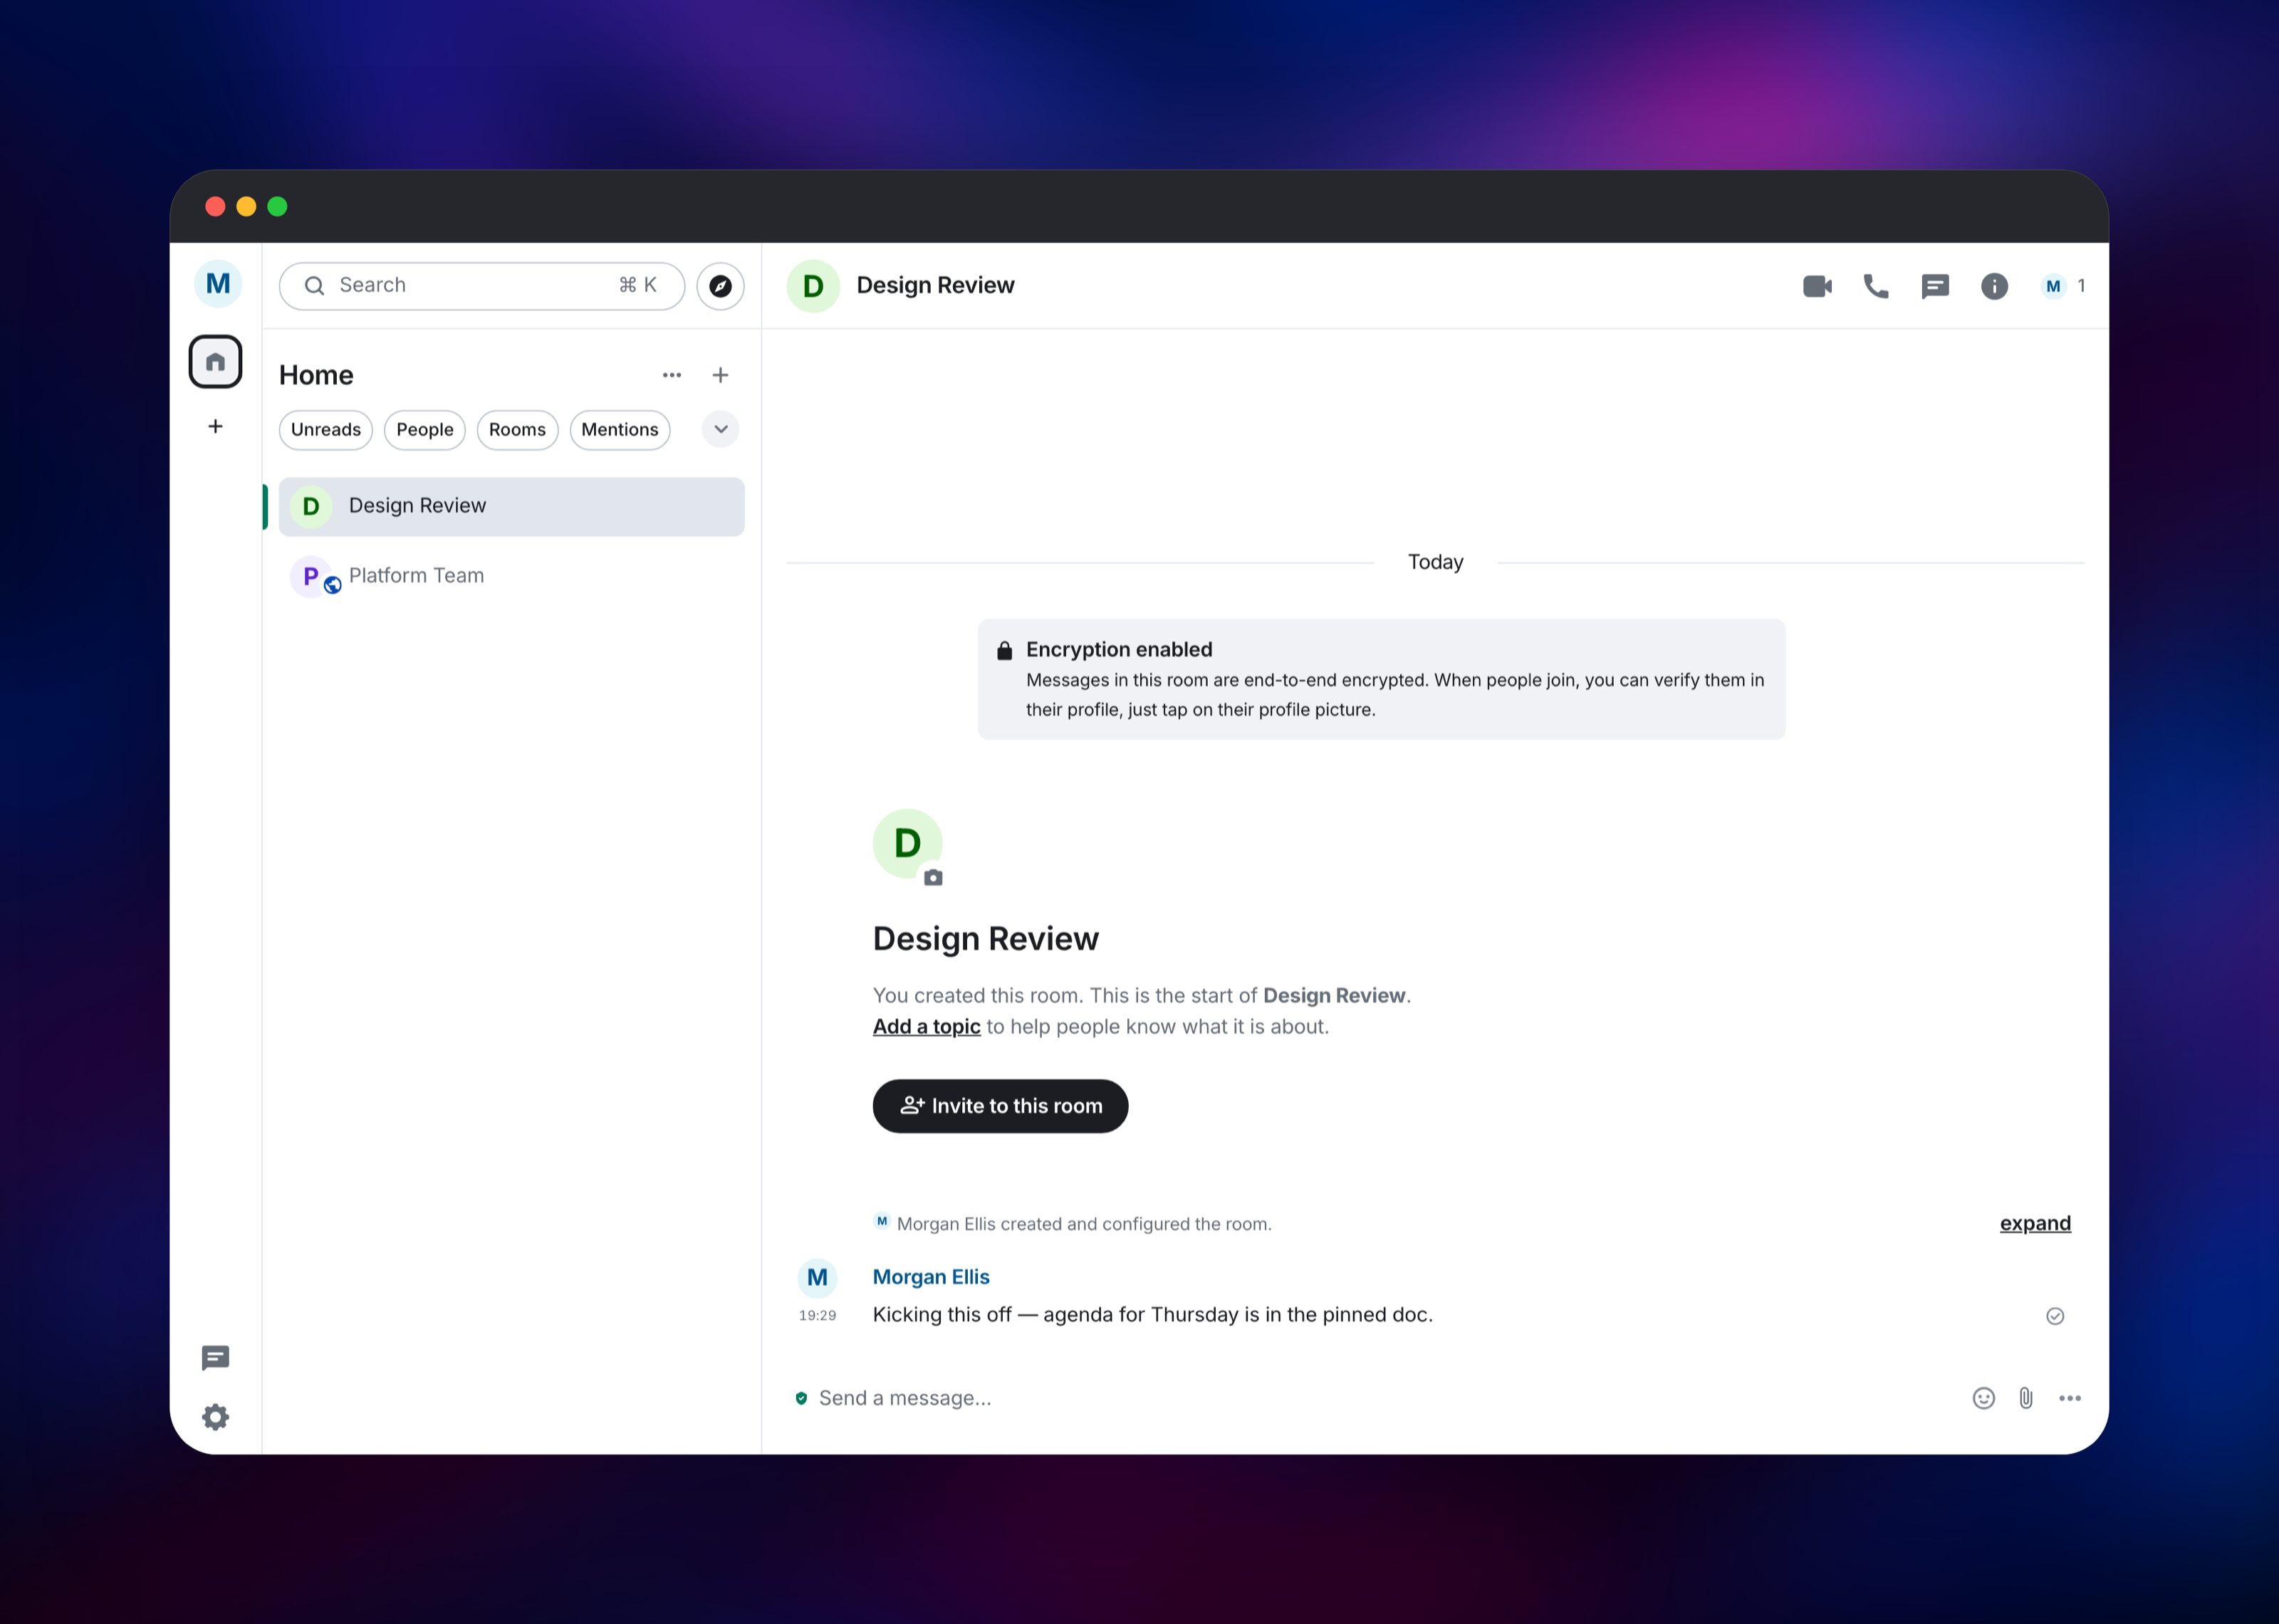Click Invite to this room button
2279x1624 pixels.
[x=1000, y=1106]
